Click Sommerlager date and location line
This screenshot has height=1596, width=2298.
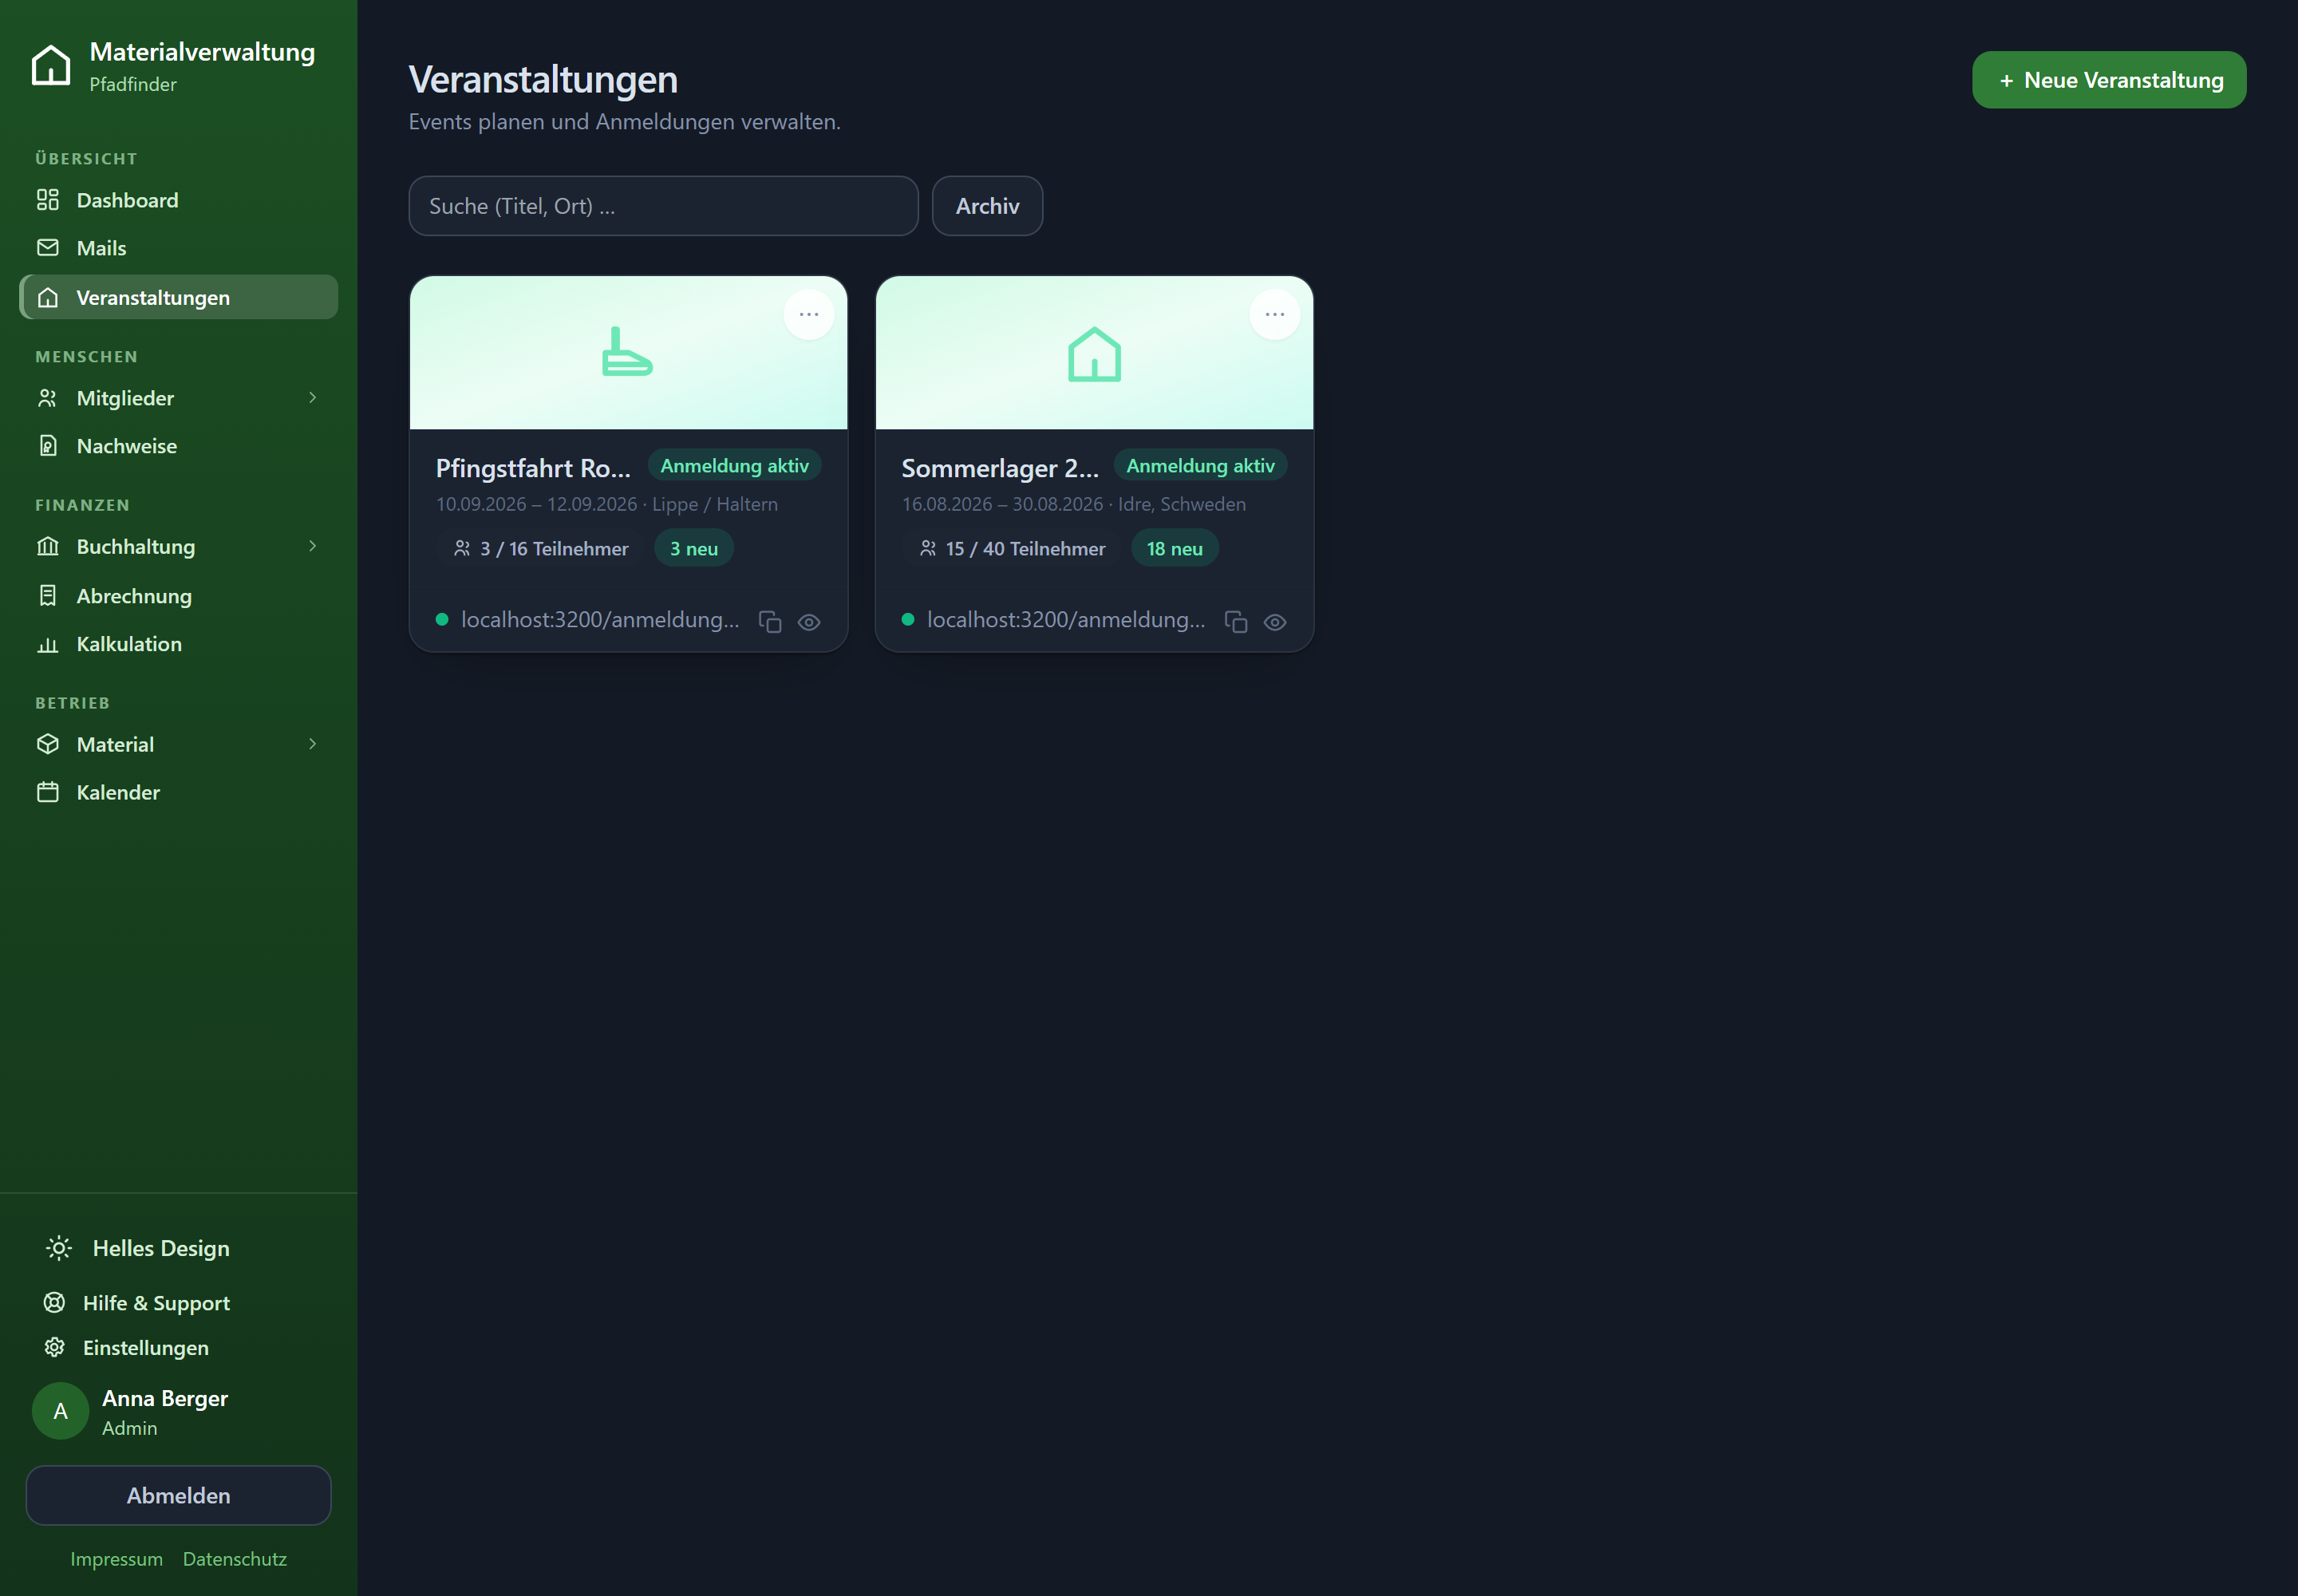pyautogui.click(x=1074, y=504)
